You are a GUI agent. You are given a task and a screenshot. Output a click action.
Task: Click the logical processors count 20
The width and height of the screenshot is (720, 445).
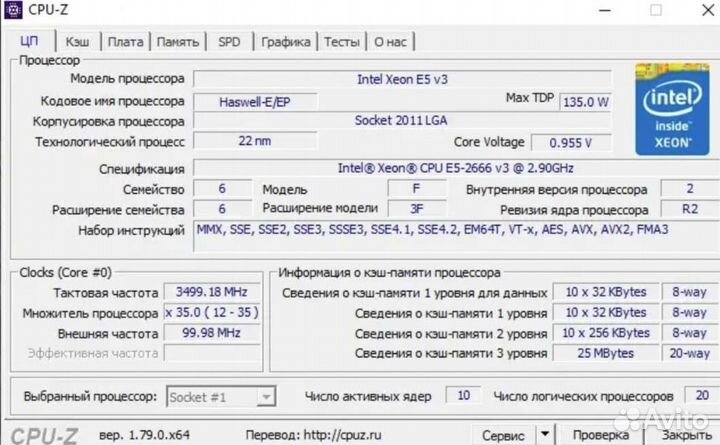tap(702, 395)
